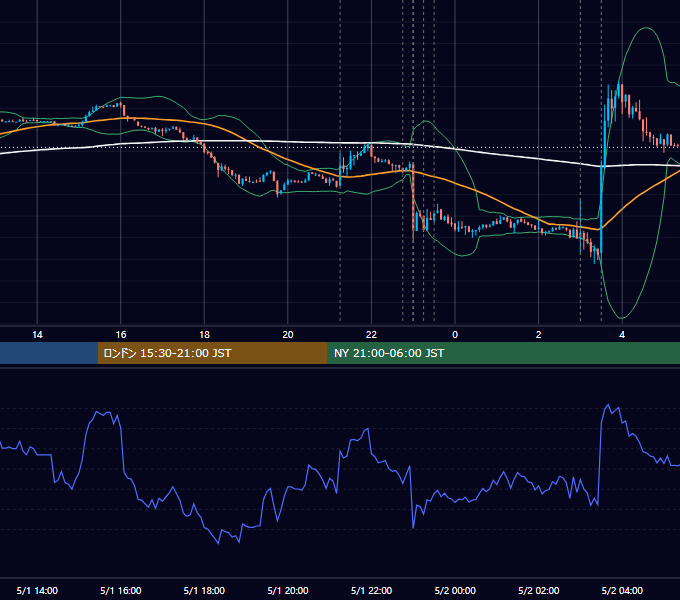Click the "5/2 00:00" indicator time label

(455, 590)
